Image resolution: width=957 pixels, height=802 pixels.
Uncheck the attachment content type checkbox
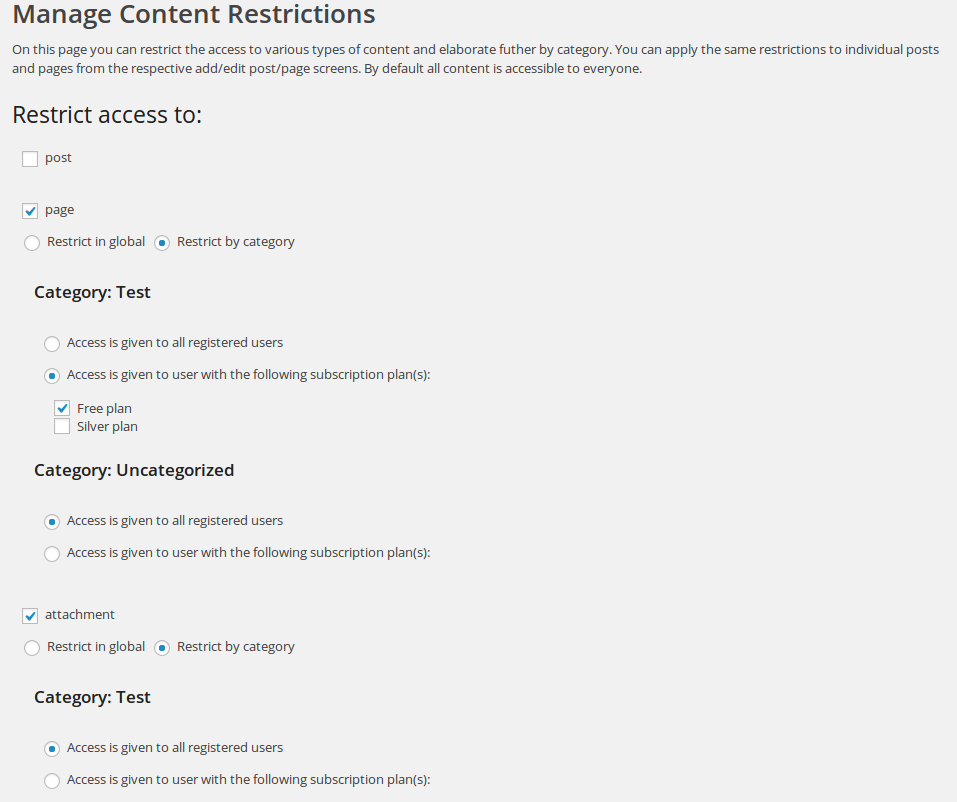coord(30,616)
